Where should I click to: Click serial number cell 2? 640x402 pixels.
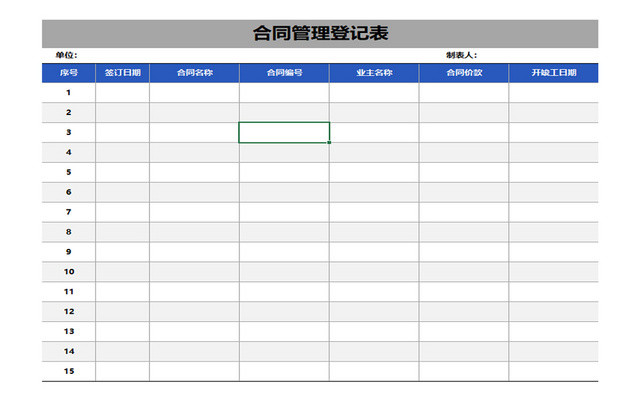click(x=69, y=113)
